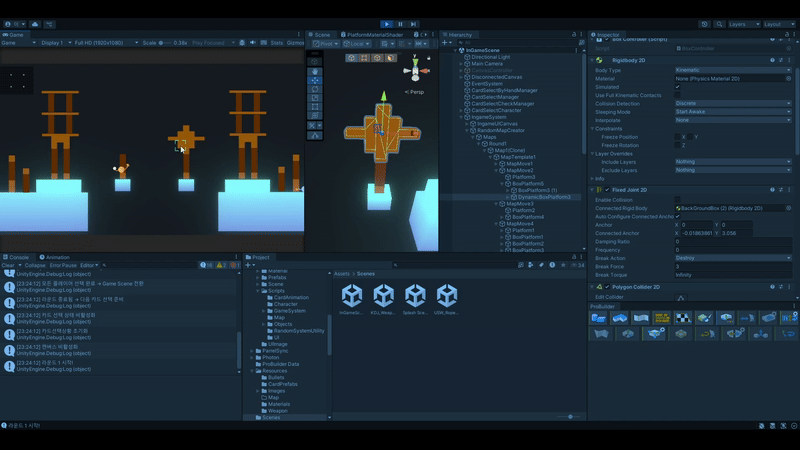Open the Layers dropdown in top toolbar
Screen dimensions: 800x450
pyautogui.click(x=744, y=24)
